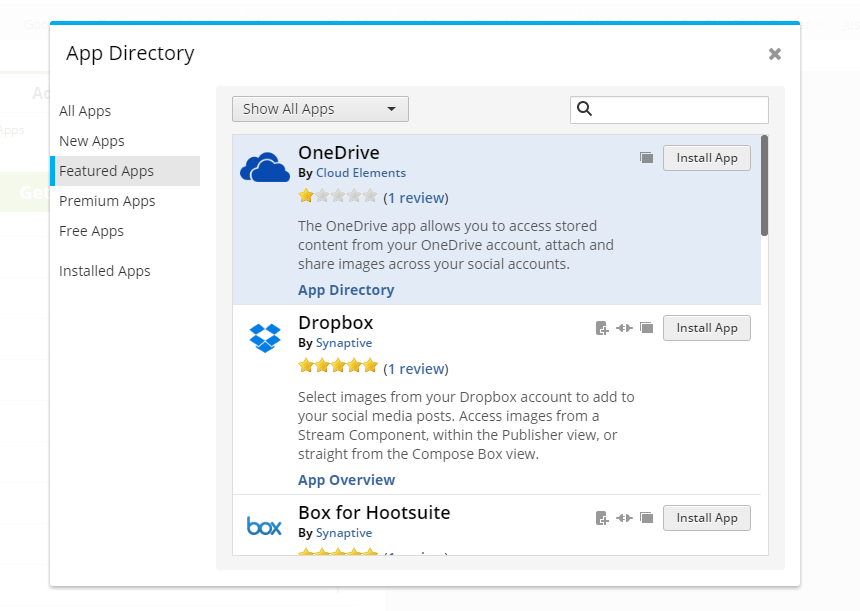Image resolution: width=860 pixels, height=611 pixels.
Task: Select All Apps in sidebar
Action: [x=85, y=111]
